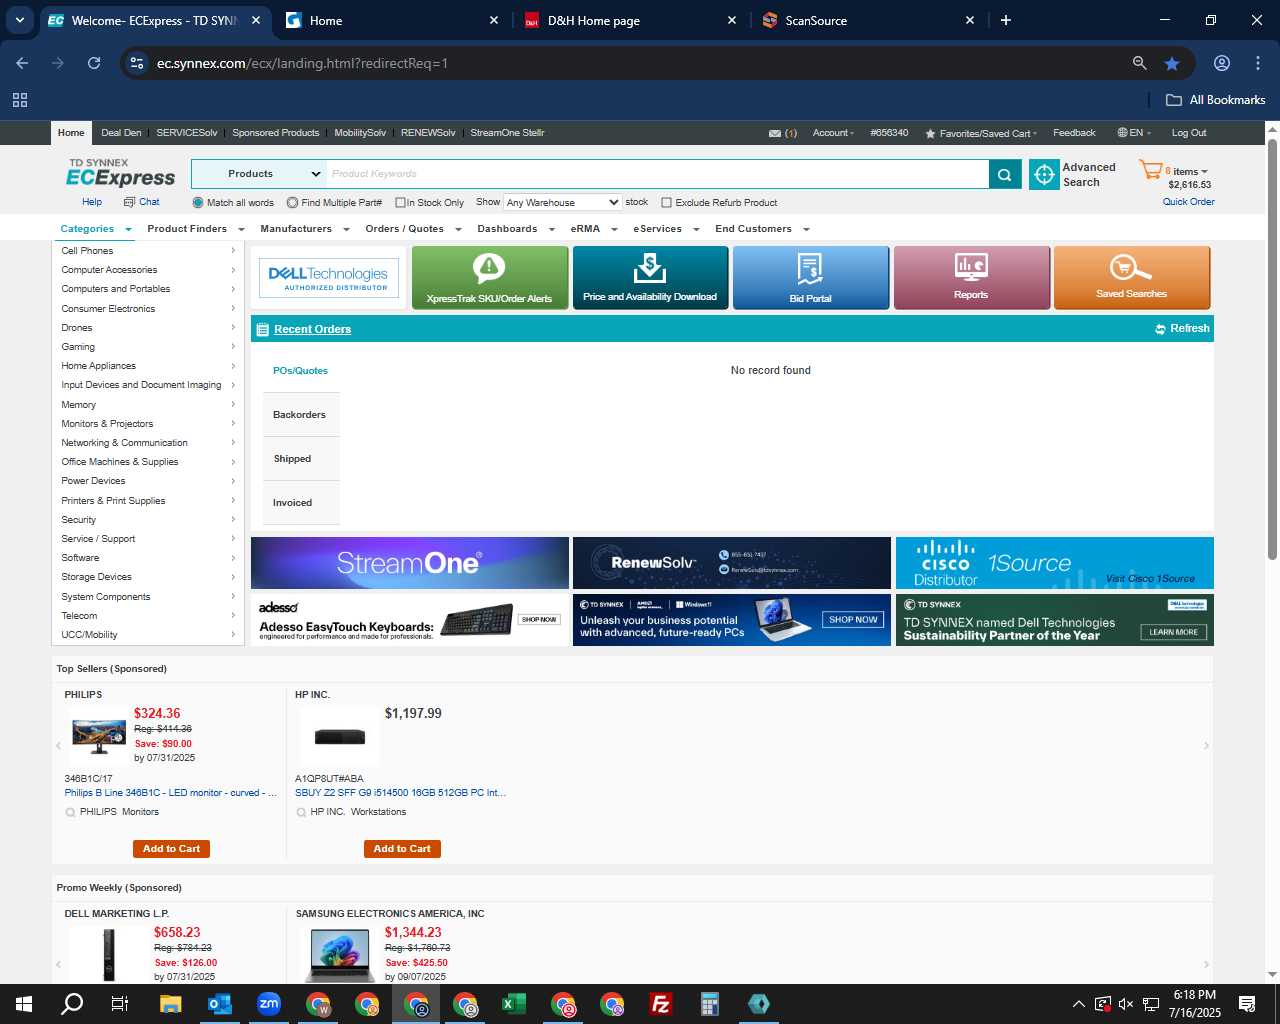Select the Invoiced tab in Recent Orders
Screen dimensions: 1280x1024
(x=300, y=503)
